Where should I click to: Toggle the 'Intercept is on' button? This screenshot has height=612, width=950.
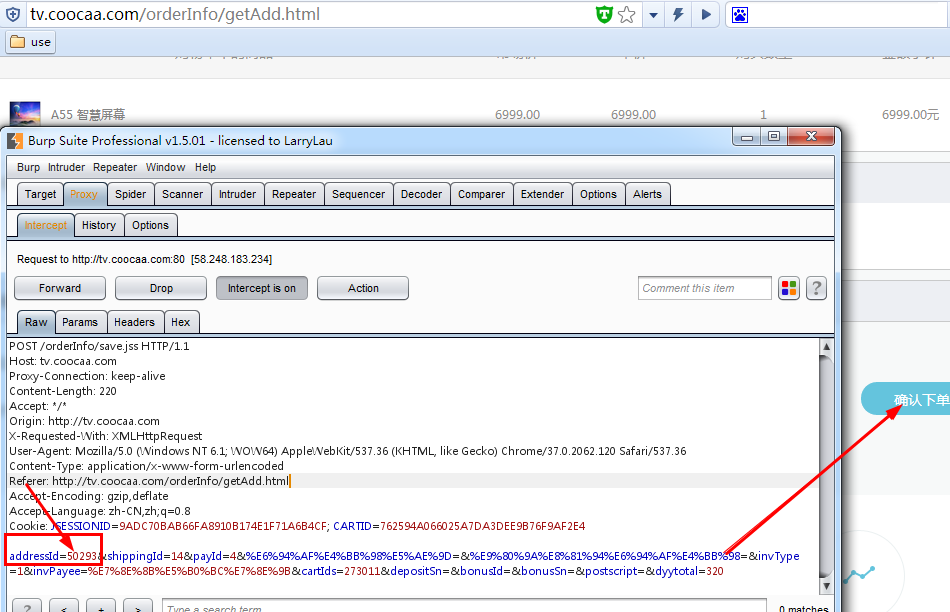point(262,288)
